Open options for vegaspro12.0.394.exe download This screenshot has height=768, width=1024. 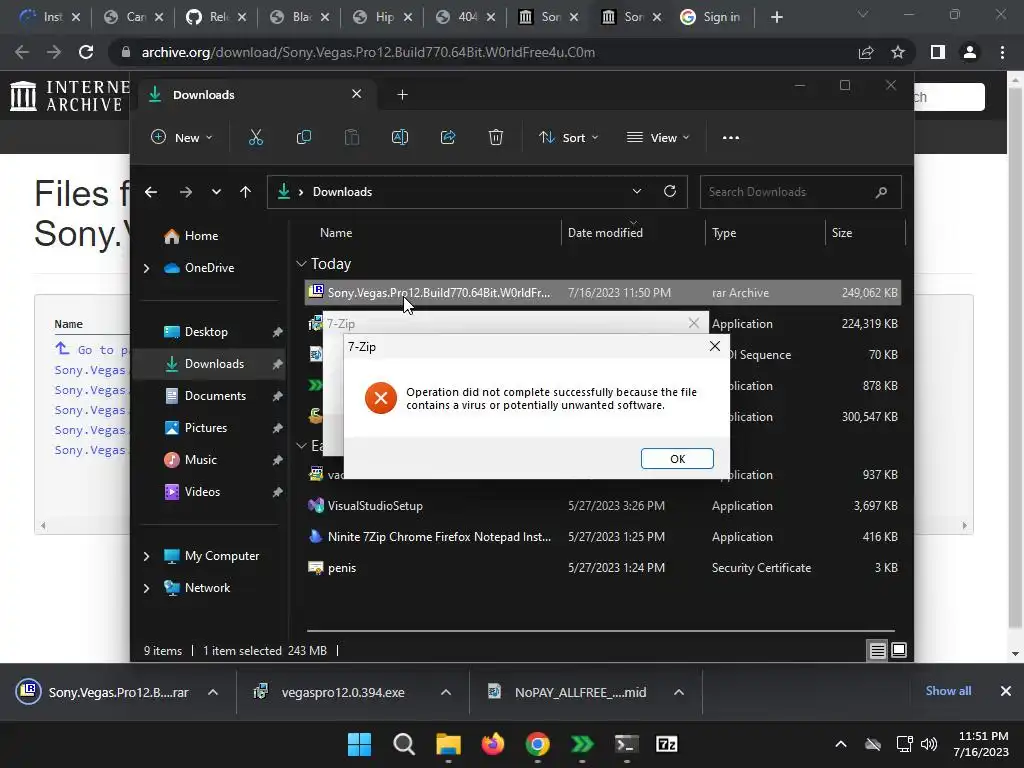[x=445, y=692]
